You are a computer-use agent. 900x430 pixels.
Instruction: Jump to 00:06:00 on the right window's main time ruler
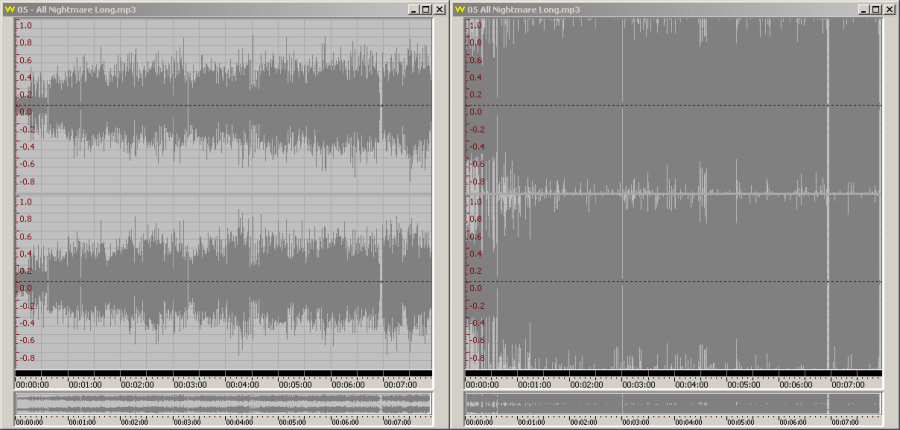pos(796,383)
